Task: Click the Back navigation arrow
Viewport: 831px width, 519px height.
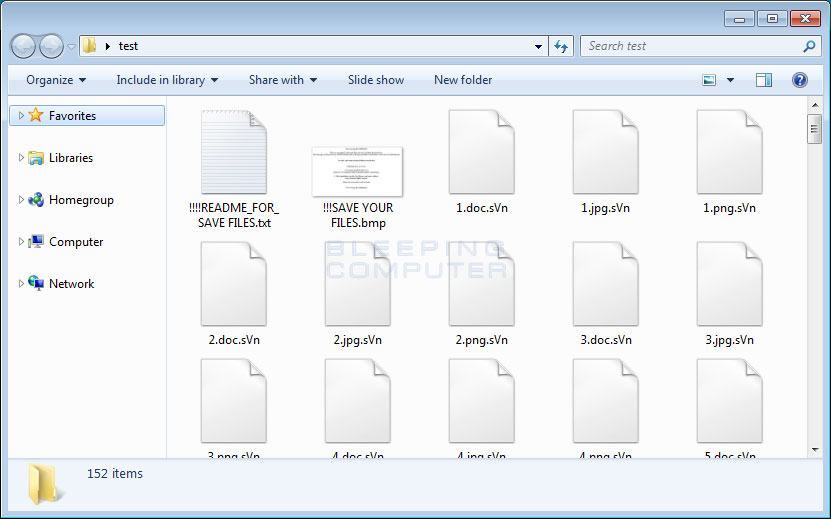Action: point(23,46)
